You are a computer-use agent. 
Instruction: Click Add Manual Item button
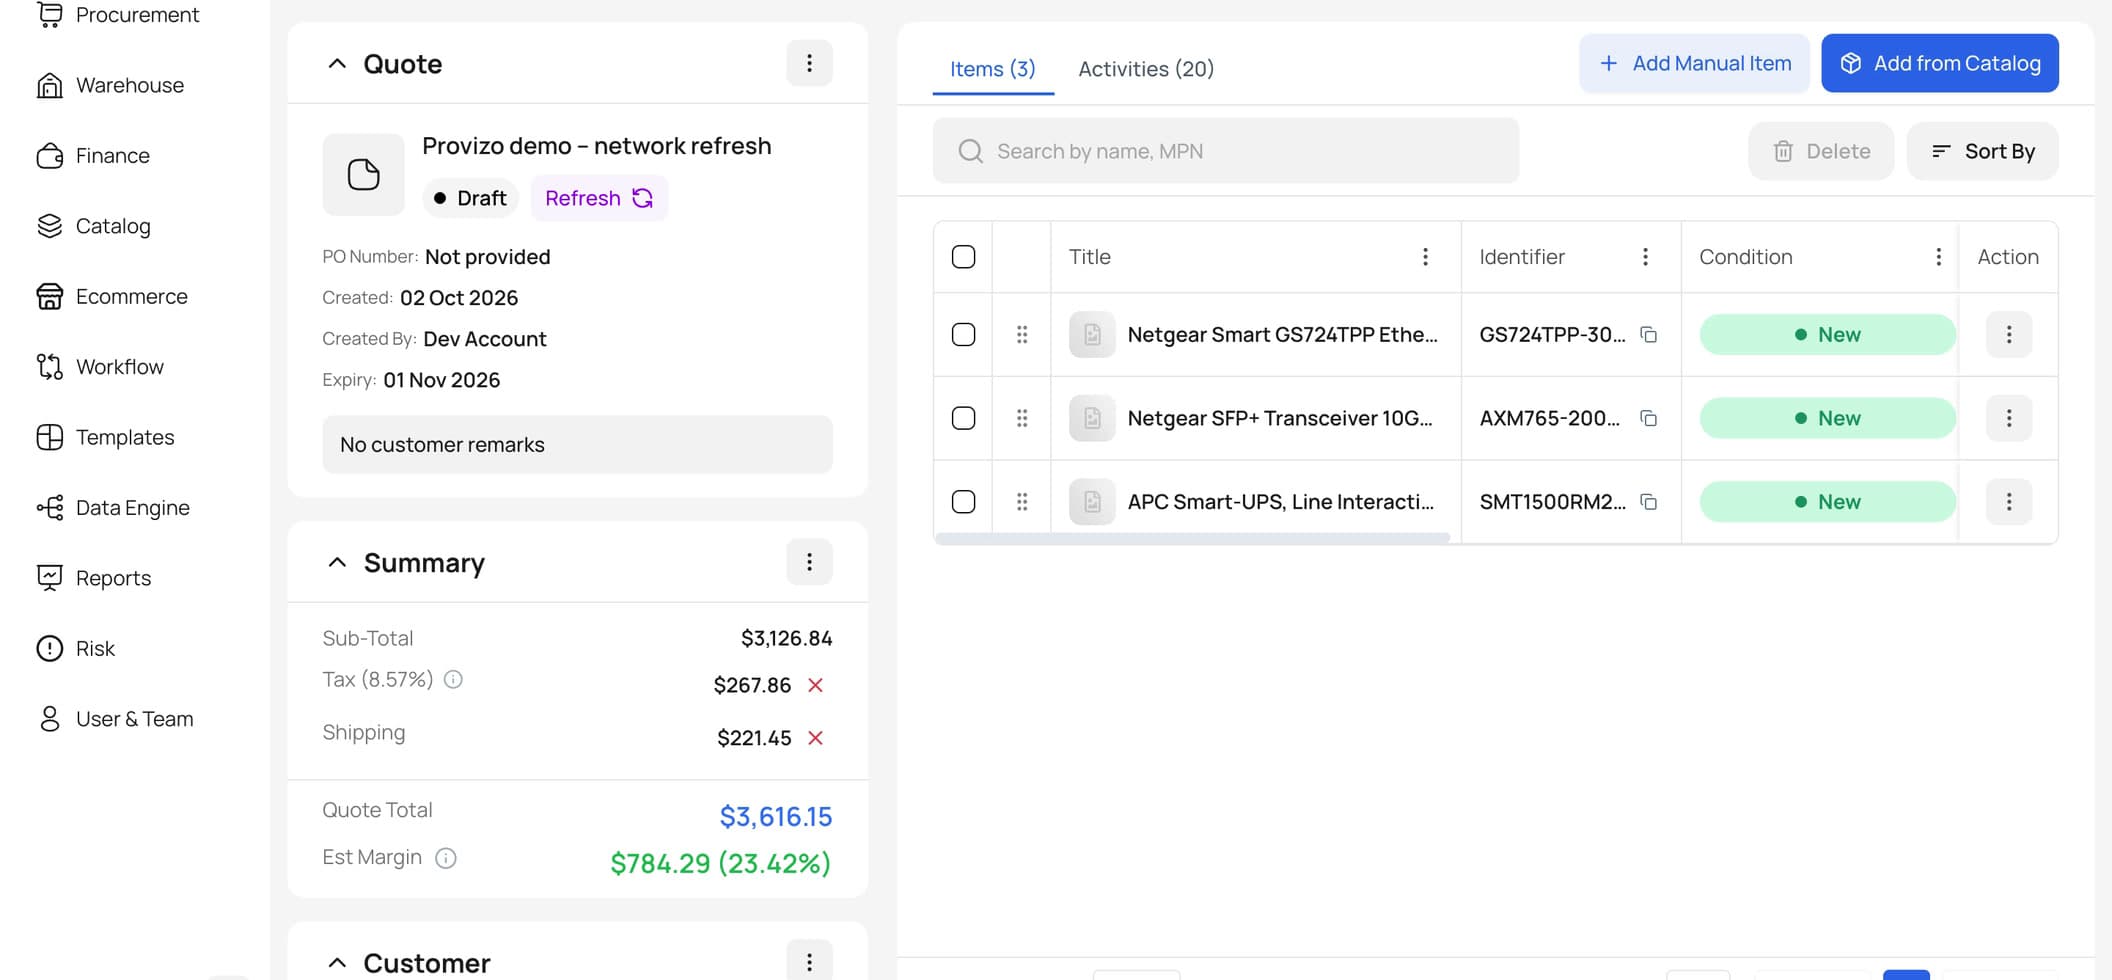coord(1694,63)
